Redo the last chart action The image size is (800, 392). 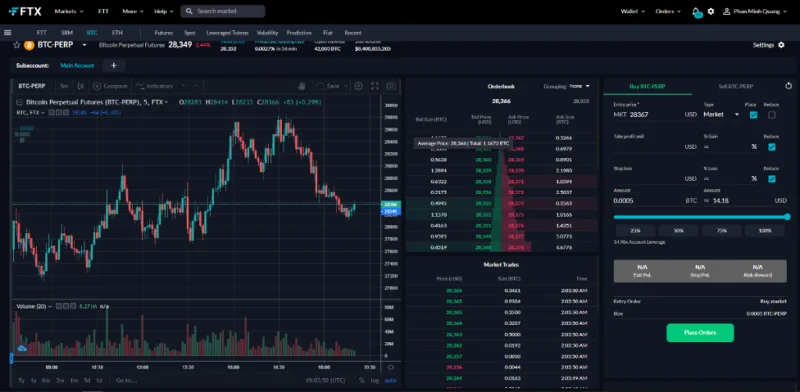coord(196,86)
